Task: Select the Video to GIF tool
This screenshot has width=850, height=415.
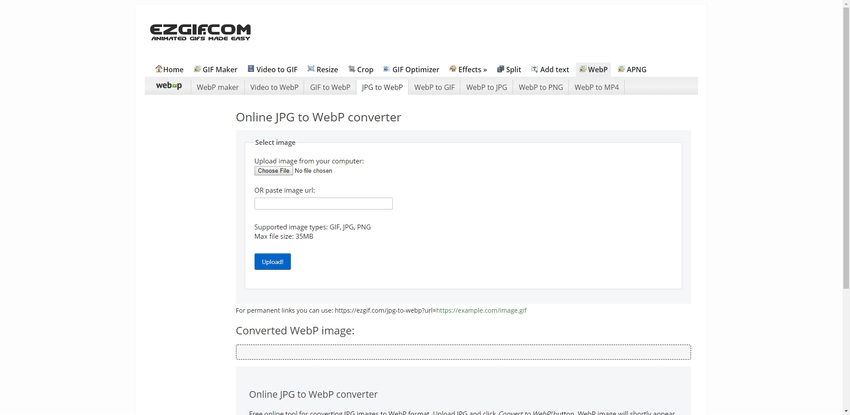Action: (x=272, y=69)
